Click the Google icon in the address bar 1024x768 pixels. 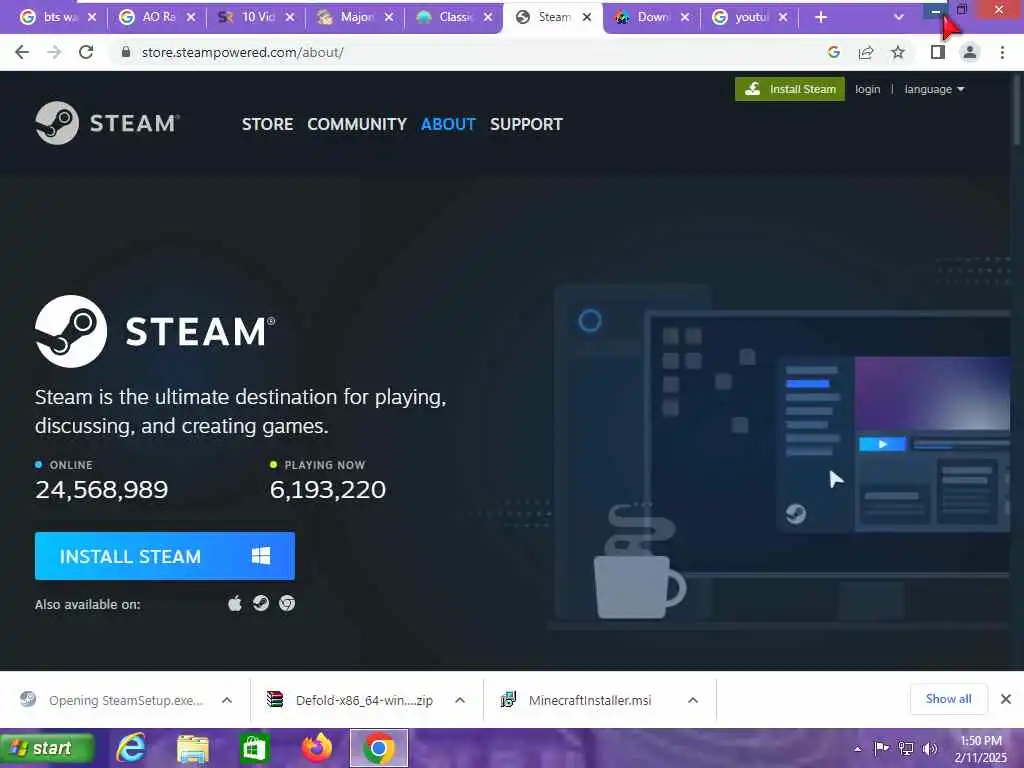click(x=834, y=52)
